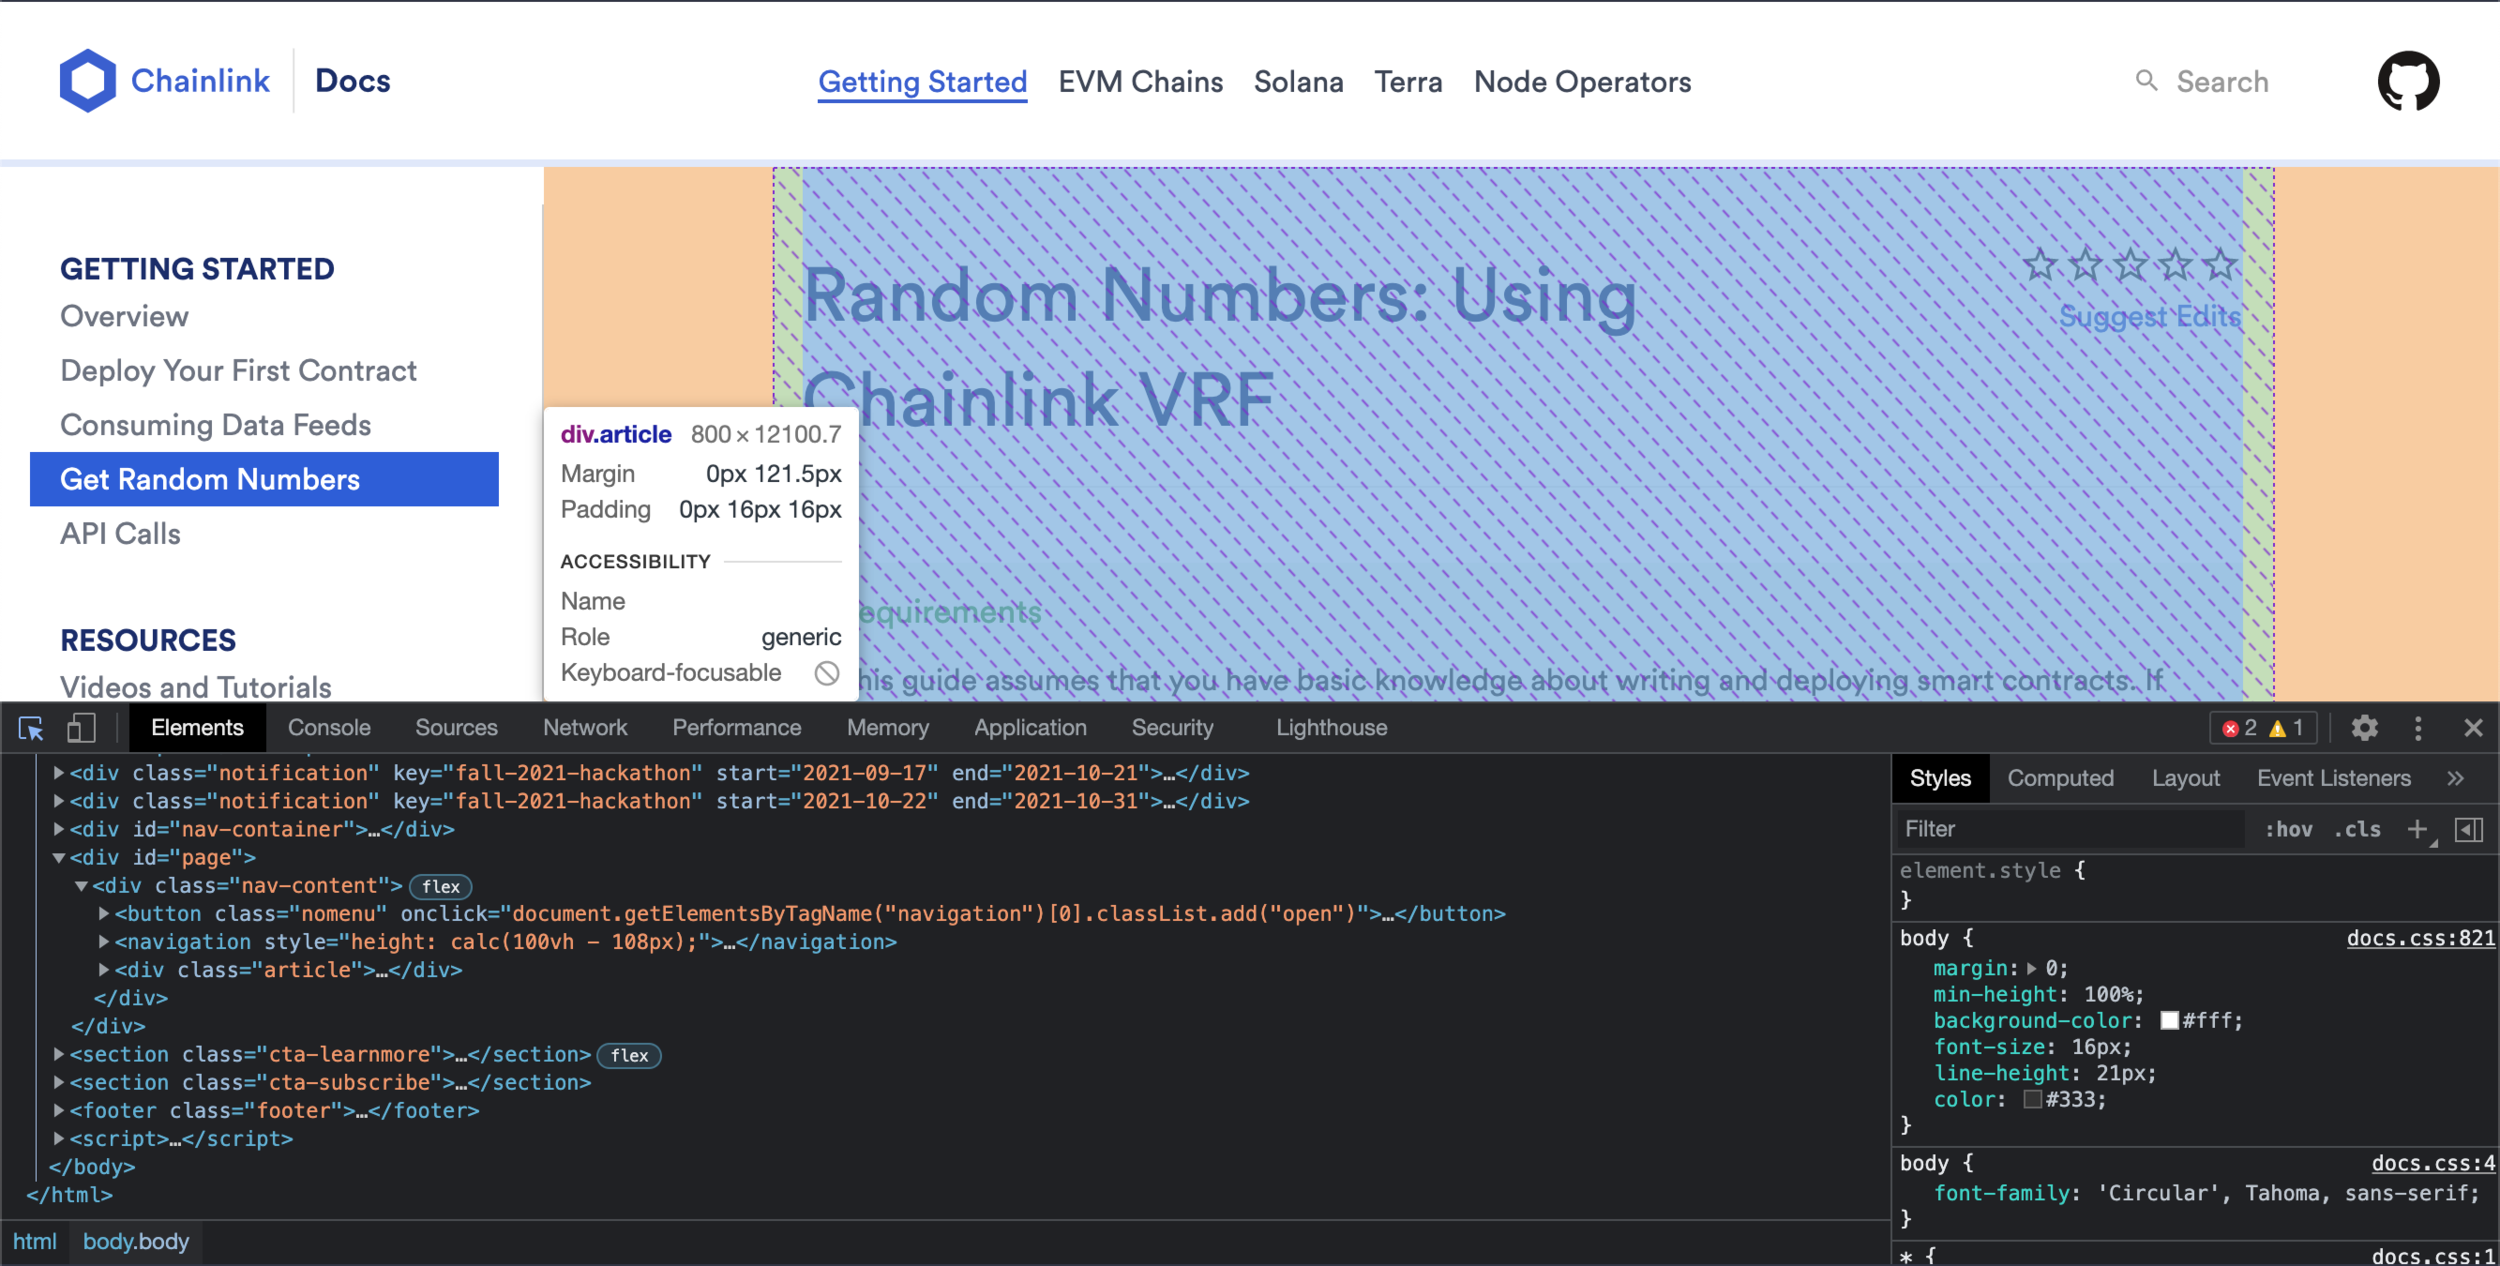This screenshot has height=1266, width=2500.
Task: Rate the article with the first star
Action: point(2040,265)
